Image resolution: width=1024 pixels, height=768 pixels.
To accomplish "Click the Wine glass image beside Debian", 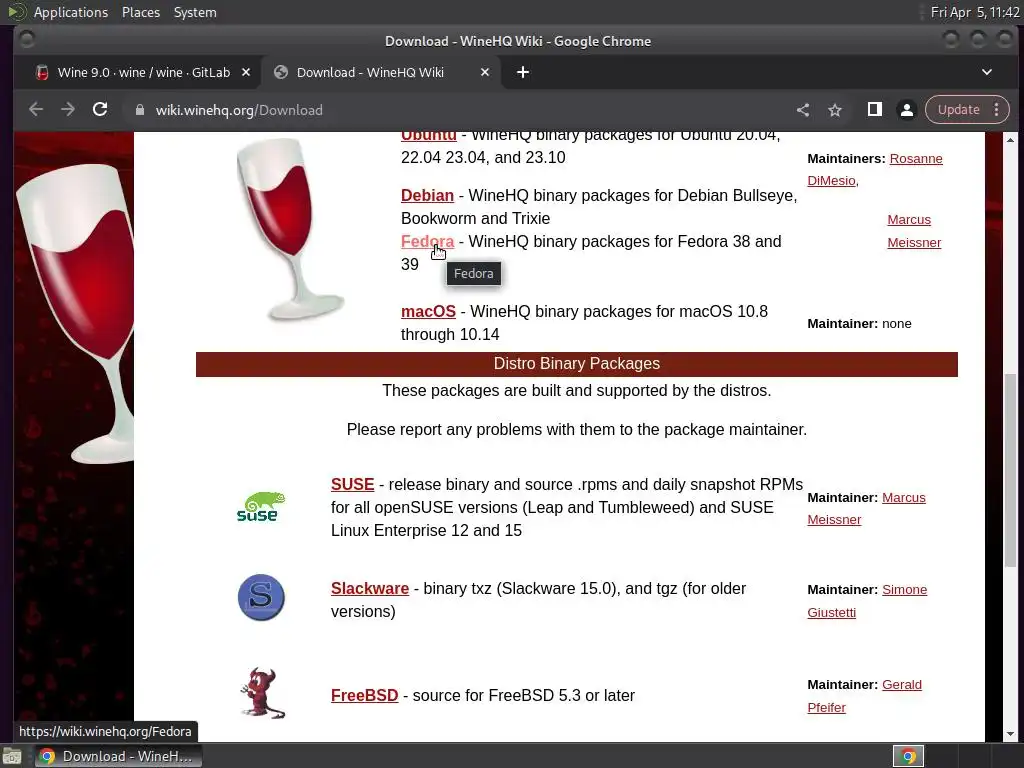I will click(x=289, y=229).
